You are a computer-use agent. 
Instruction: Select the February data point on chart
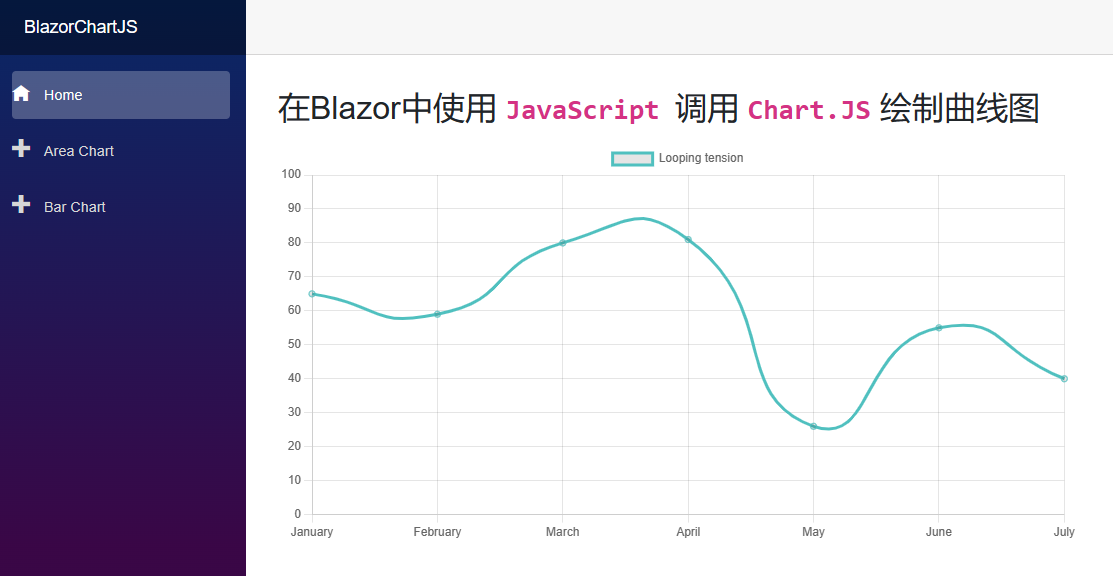437,314
